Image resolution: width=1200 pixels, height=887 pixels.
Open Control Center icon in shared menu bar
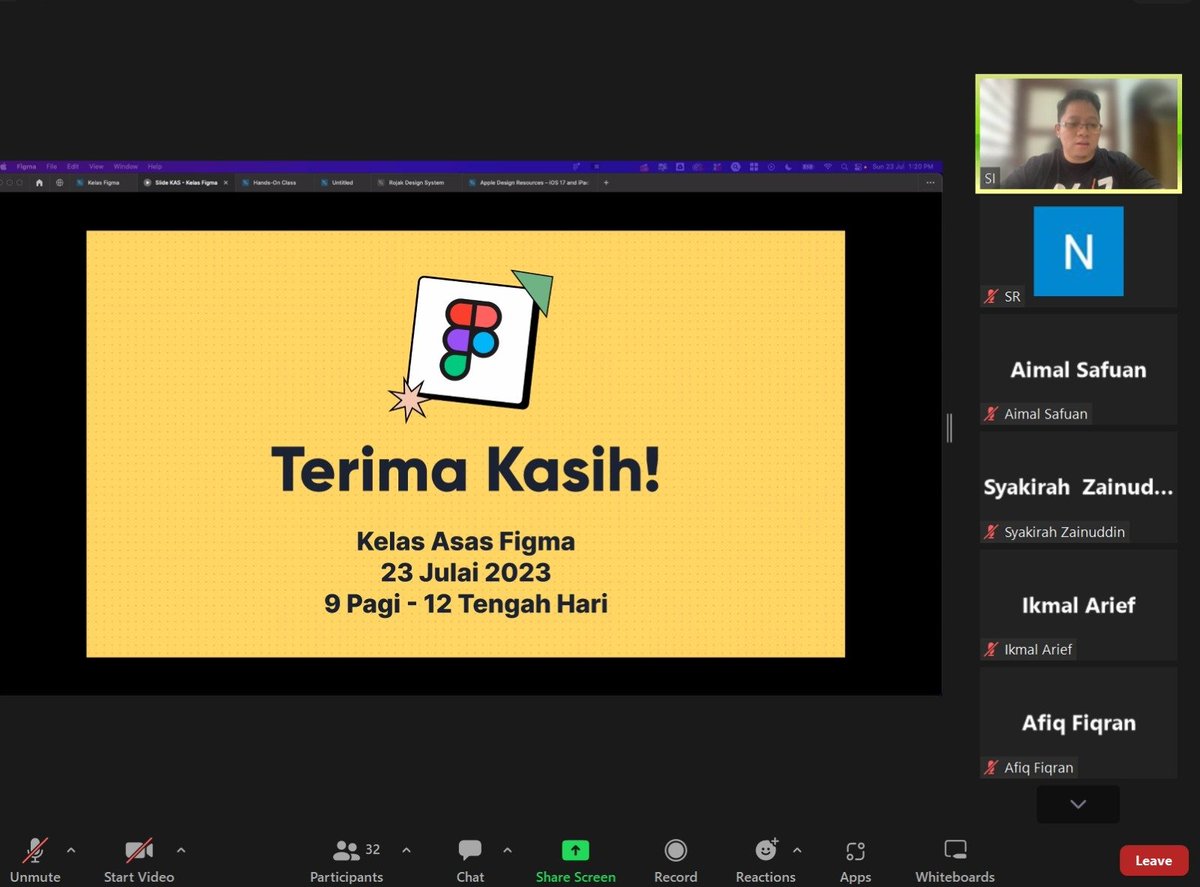(x=858, y=167)
